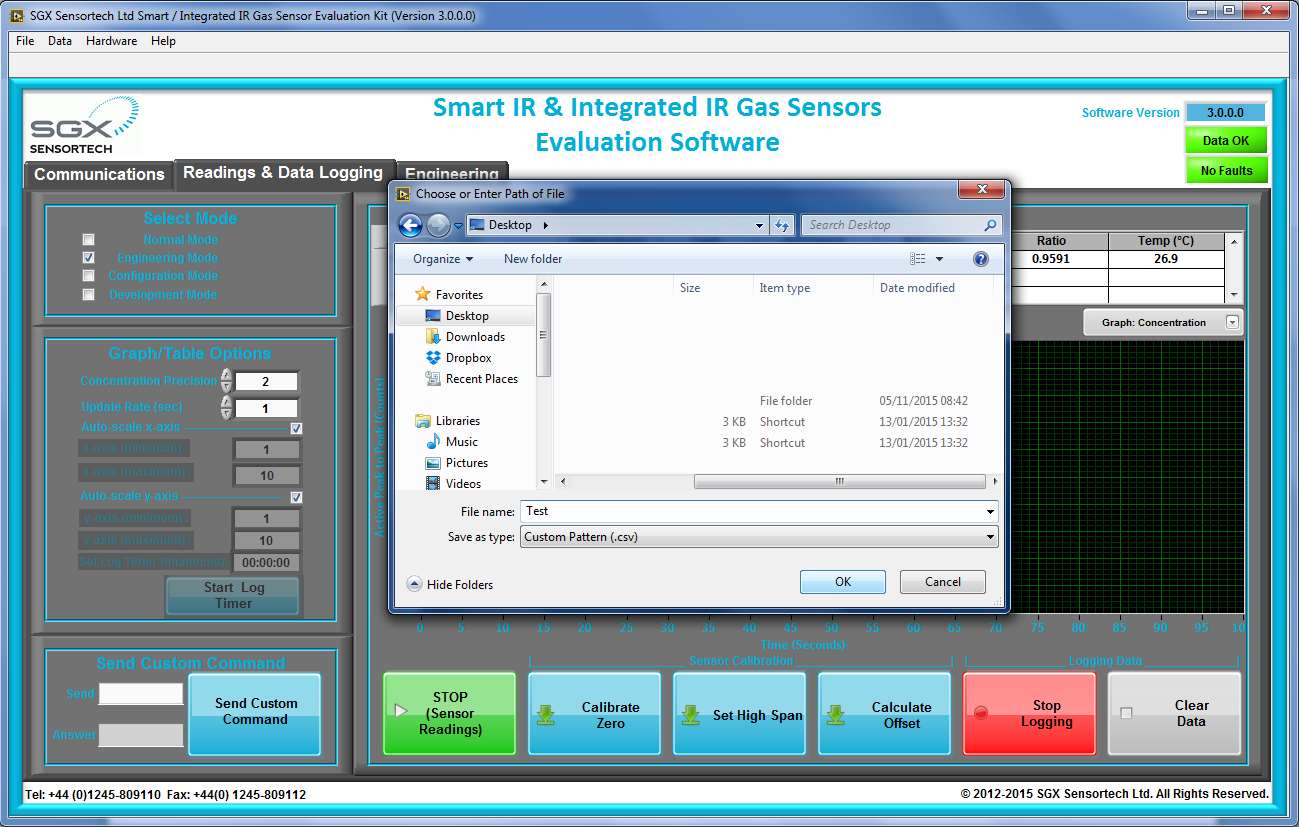The width and height of the screenshot is (1299, 827).
Task: Select Recent Places in Favorites
Action: pos(481,379)
